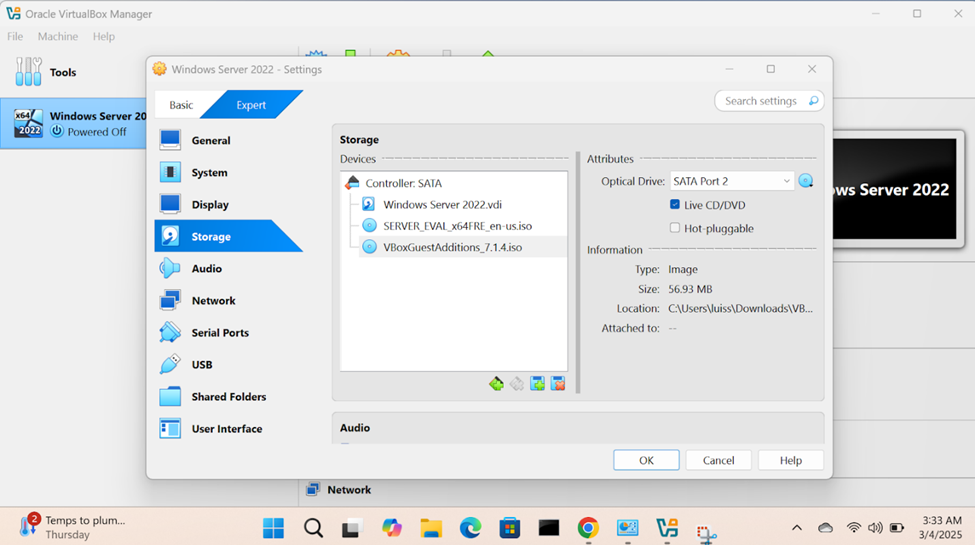Open Microsoft Store from the taskbar

509,528
